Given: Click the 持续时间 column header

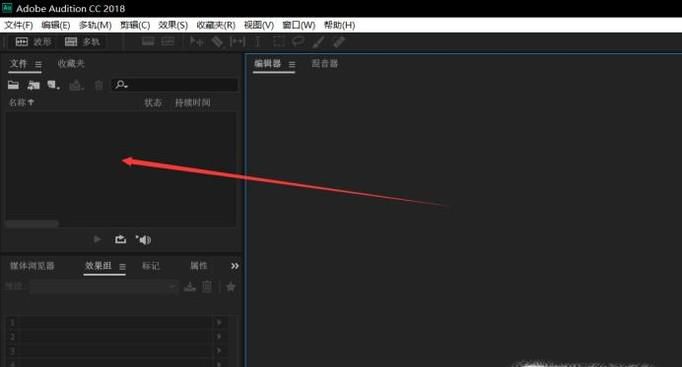Looking at the screenshot, I should click(193, 103).
